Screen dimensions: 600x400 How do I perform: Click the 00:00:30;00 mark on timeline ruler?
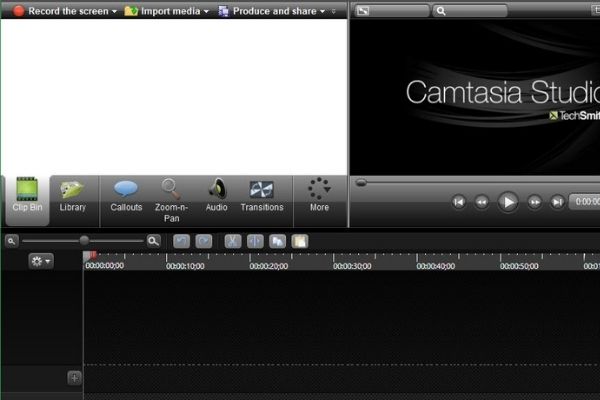click(352, 266)
